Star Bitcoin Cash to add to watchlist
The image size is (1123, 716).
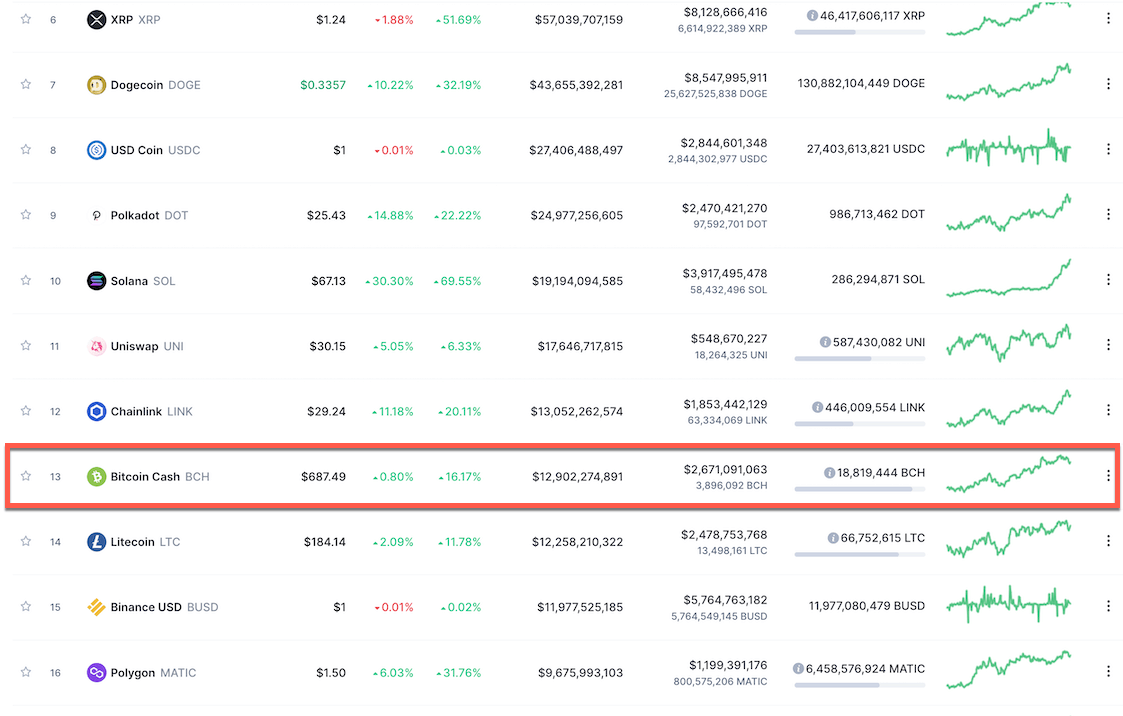(26, 476)
